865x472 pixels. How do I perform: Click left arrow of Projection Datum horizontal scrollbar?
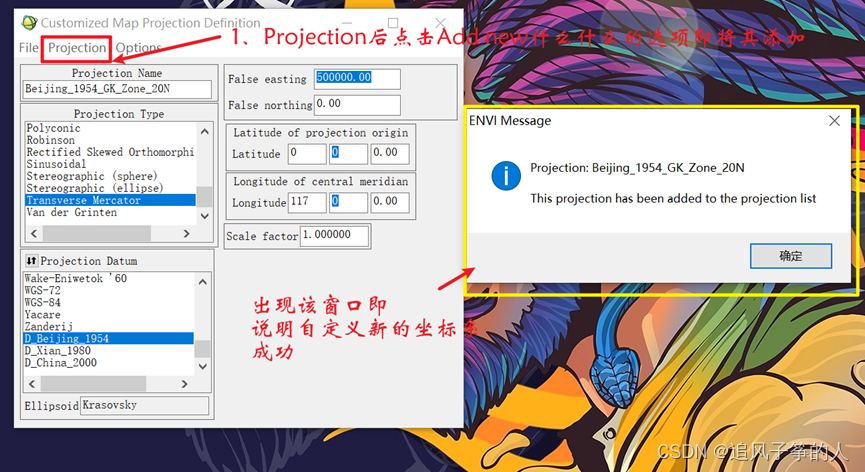point(32,384)
